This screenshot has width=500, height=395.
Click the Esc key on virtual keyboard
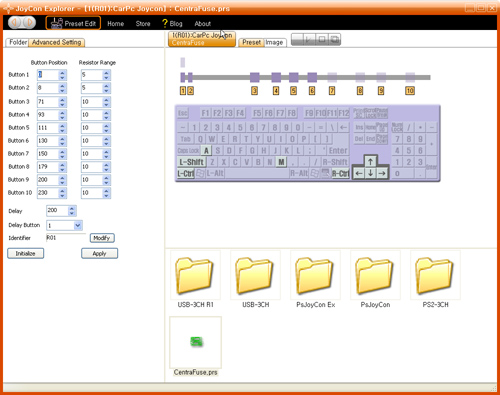tap(183, 113)
